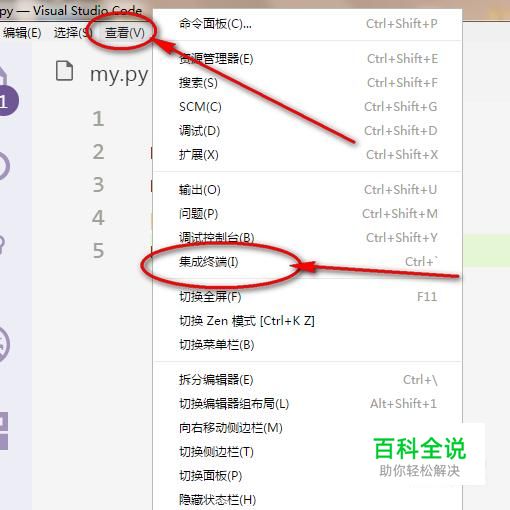This screenshot has height=510, width=510.
Task: Open the 命令面板(C)... menu entry
Action: (307, 24)
